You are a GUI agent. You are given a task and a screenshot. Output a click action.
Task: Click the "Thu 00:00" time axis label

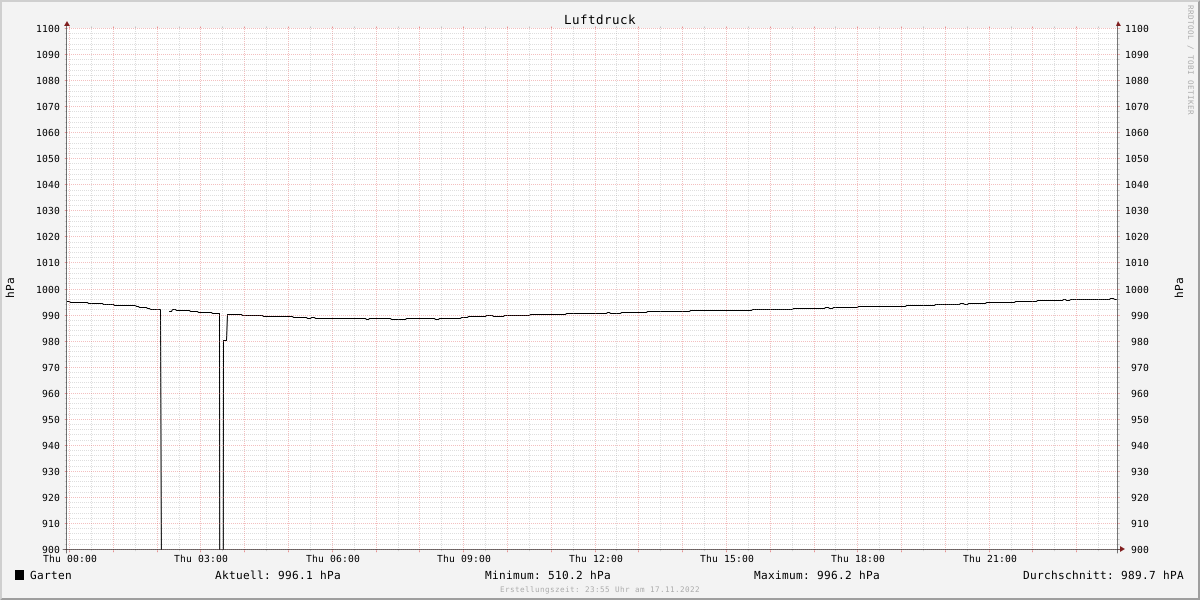[x=70, y=559]
